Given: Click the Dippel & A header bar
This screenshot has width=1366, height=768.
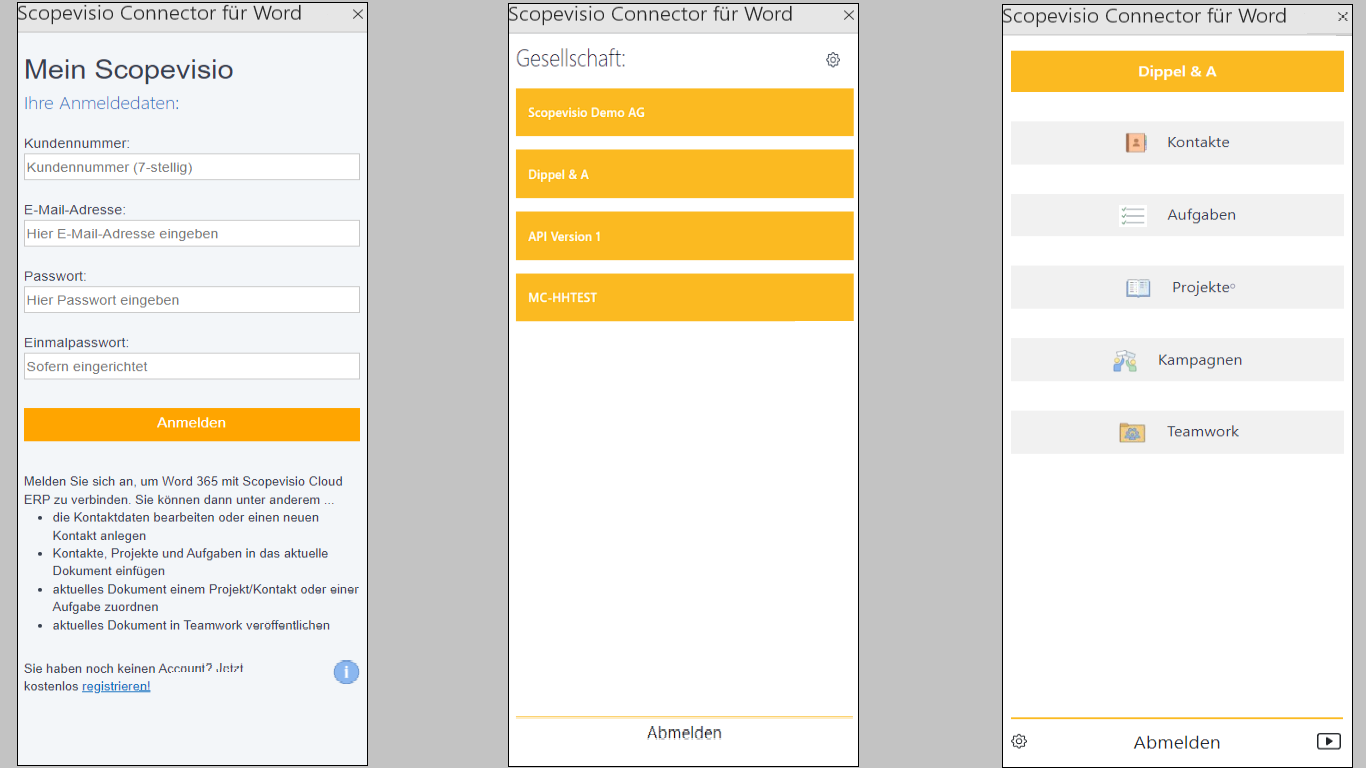Looking at the screenshot, I should [x=1177, y=71].
